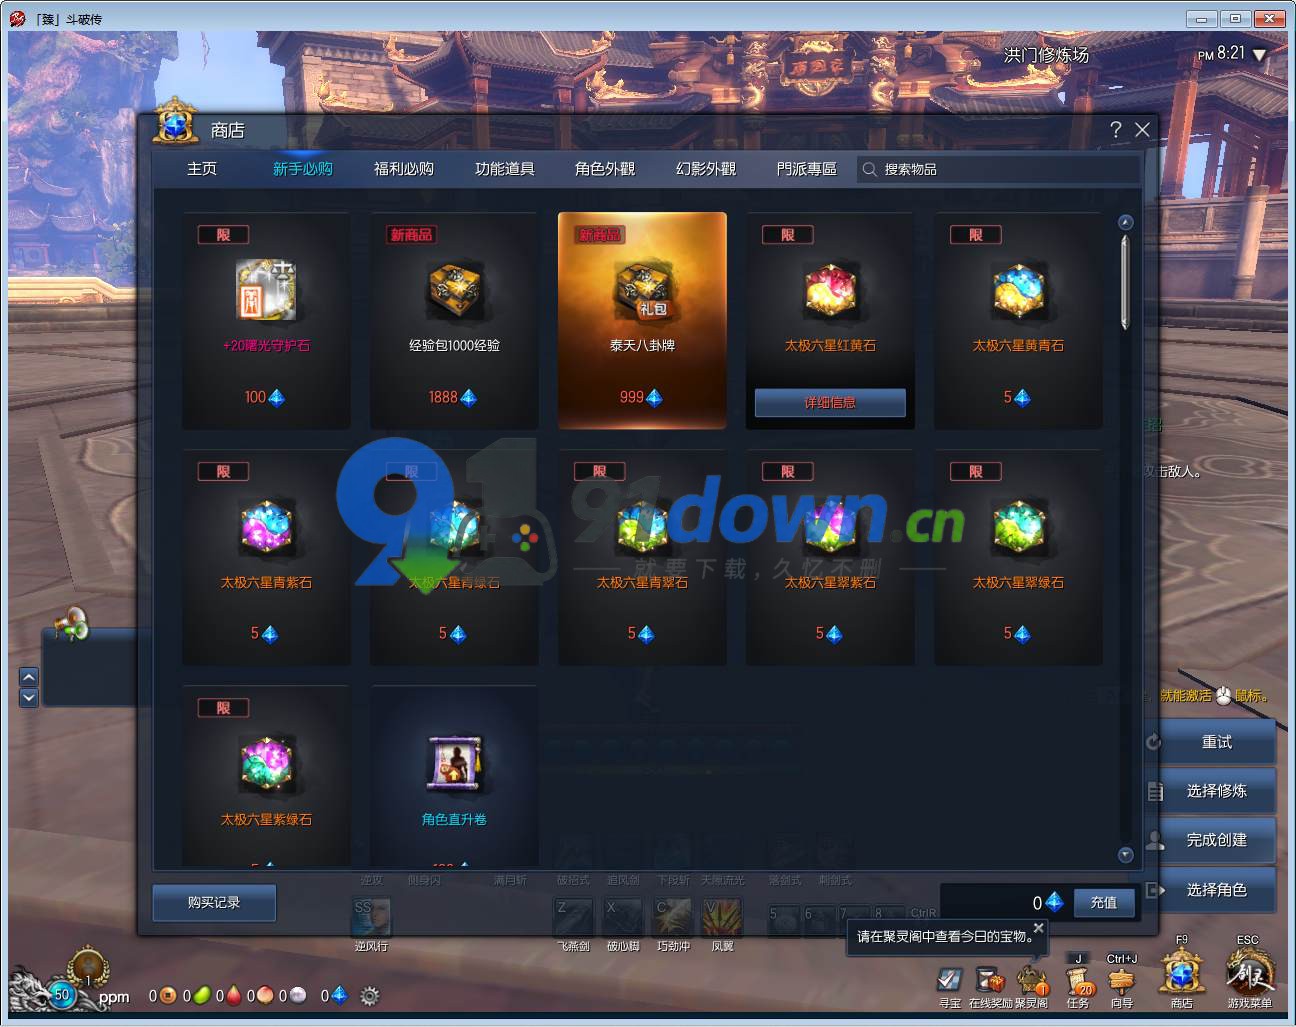Open the 聚灵阁 icon in bottom bar
Viewport: 1296px width, 1027px height.
click(x=1032, y=979)
